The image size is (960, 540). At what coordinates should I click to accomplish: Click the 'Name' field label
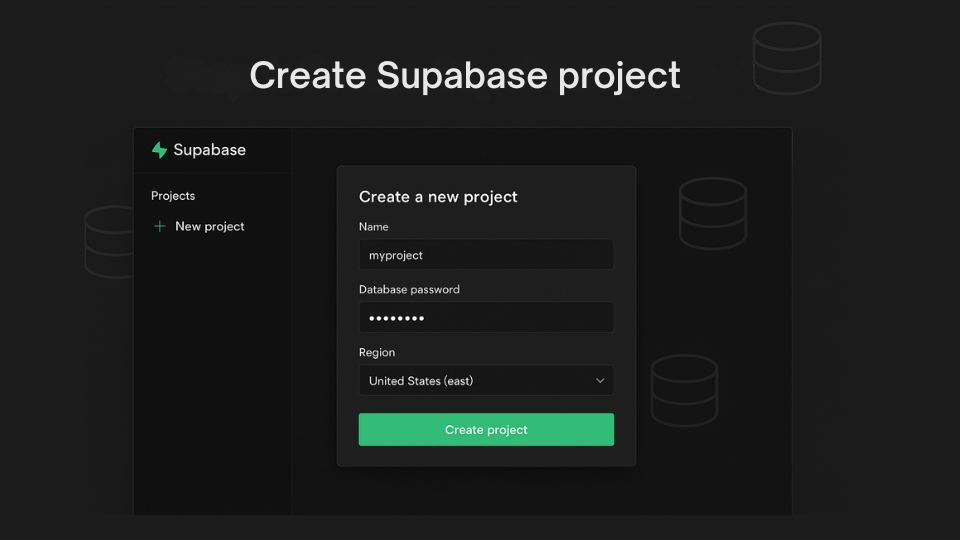tap(373, 227)
